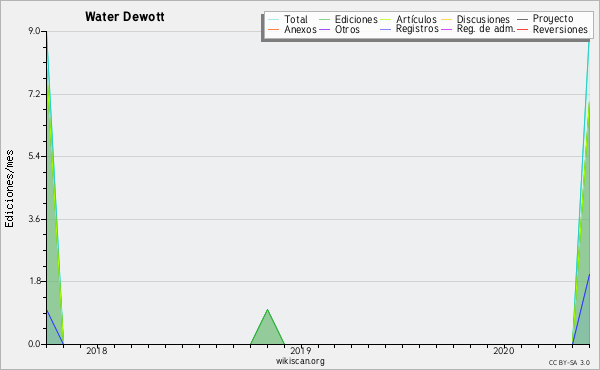Viewport: 600px width, 370px height.
Task: Click the 'CC BY-SA 3.0' license text
Action: pyautogui.click(x=569, y=362)
